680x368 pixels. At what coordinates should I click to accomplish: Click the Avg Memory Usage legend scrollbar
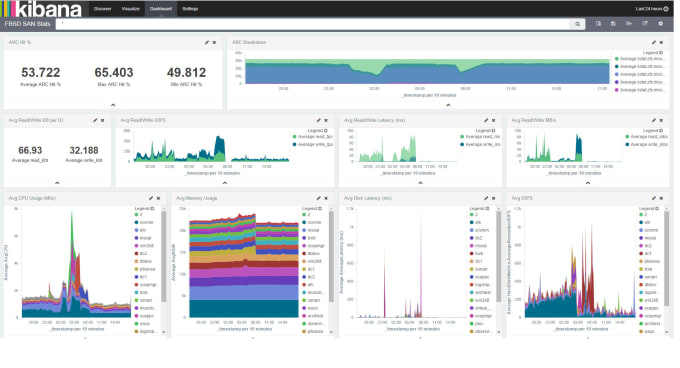click(x=331, y=257)
